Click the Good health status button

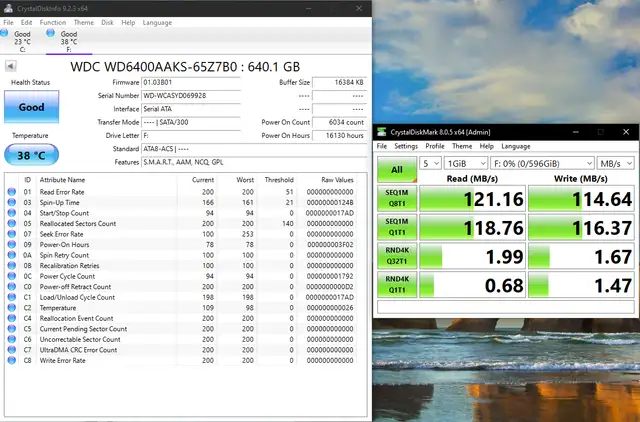coord(31,107)
